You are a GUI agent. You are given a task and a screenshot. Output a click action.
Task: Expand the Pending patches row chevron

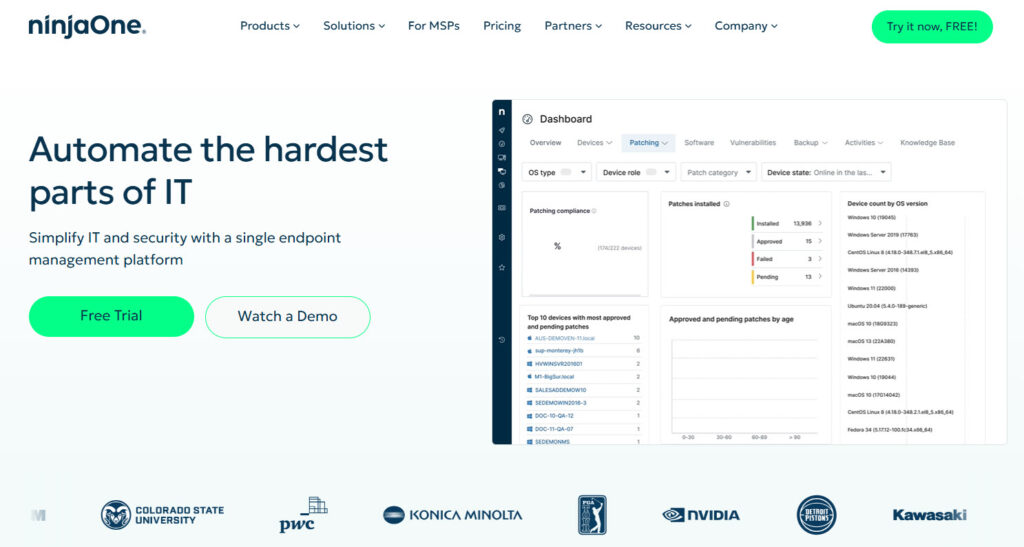[x=820, y=276]
